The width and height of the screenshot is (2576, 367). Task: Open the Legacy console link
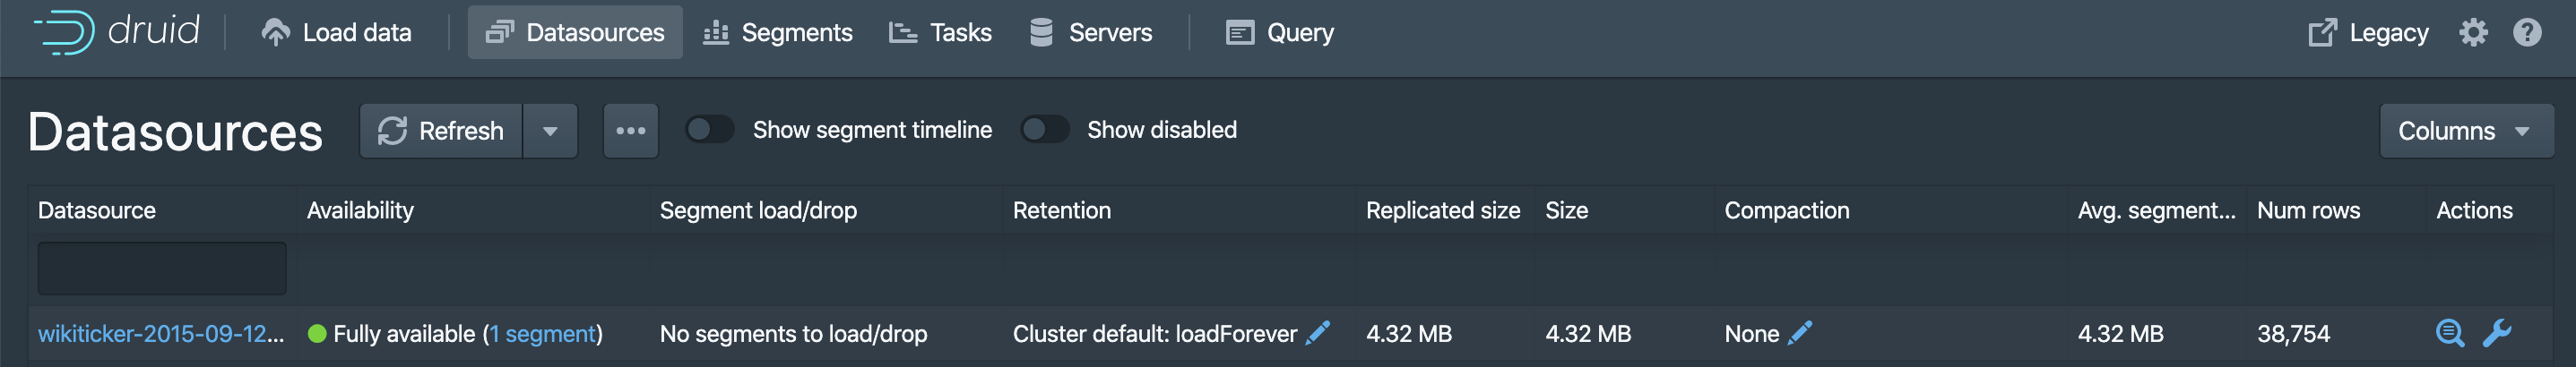click(x=2368, y=33)
